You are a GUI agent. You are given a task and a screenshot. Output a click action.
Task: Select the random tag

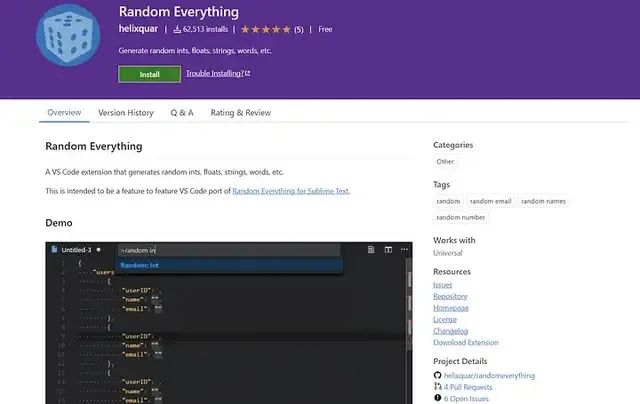[x=448, y=201]
